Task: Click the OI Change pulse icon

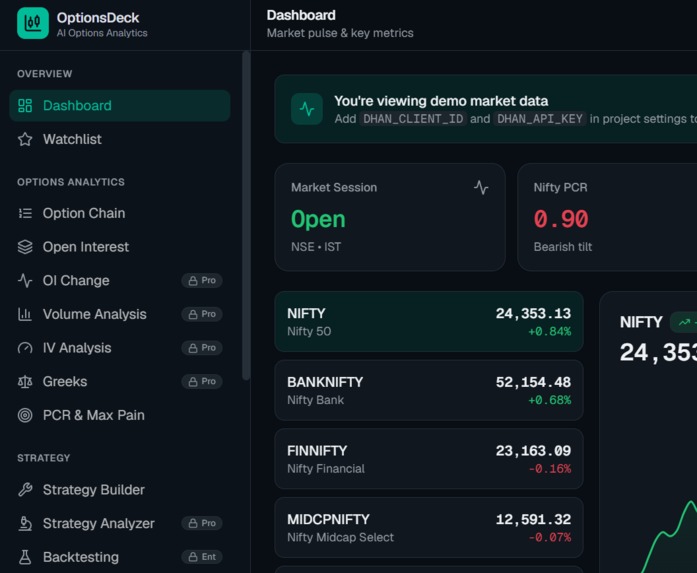Action: [25, 280]
